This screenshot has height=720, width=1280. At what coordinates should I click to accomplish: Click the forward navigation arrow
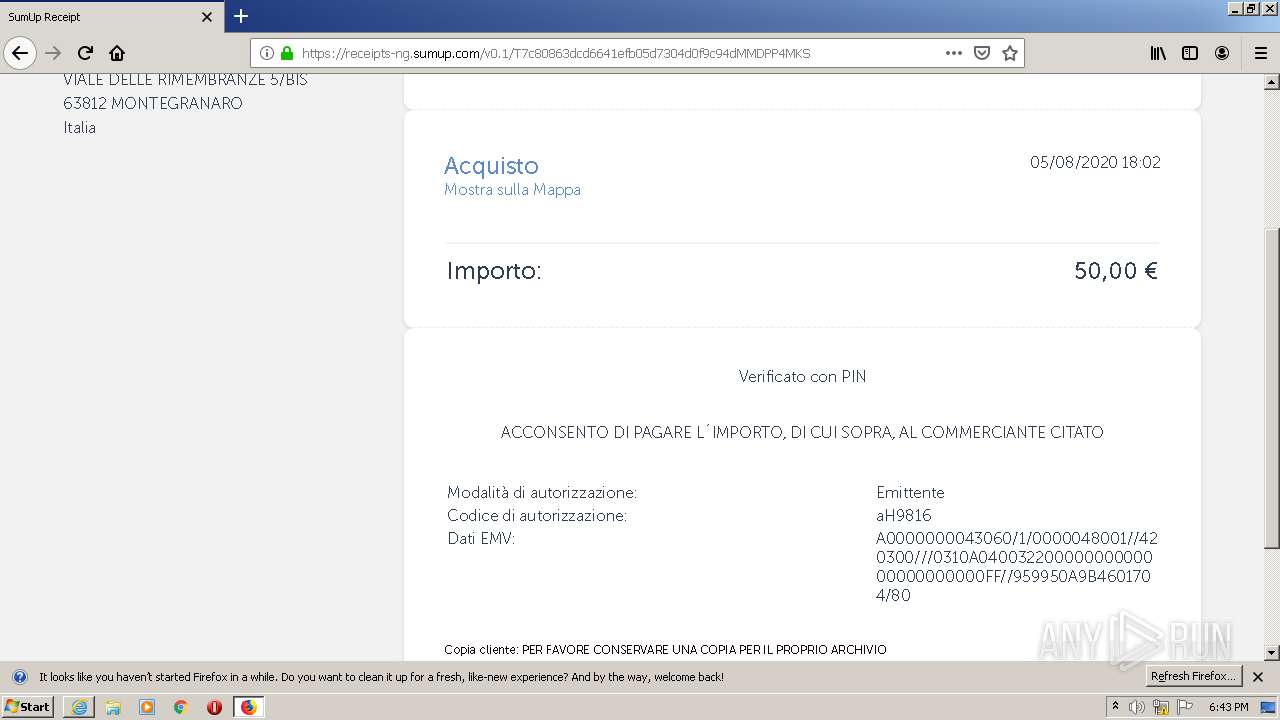pyautogui.click(x=53, y=53)
